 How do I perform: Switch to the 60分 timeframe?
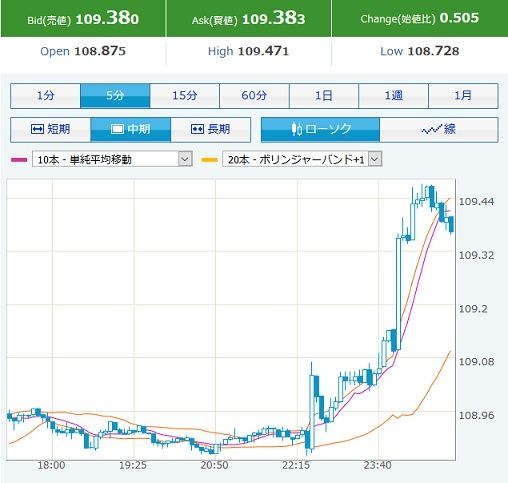(254, 96)
